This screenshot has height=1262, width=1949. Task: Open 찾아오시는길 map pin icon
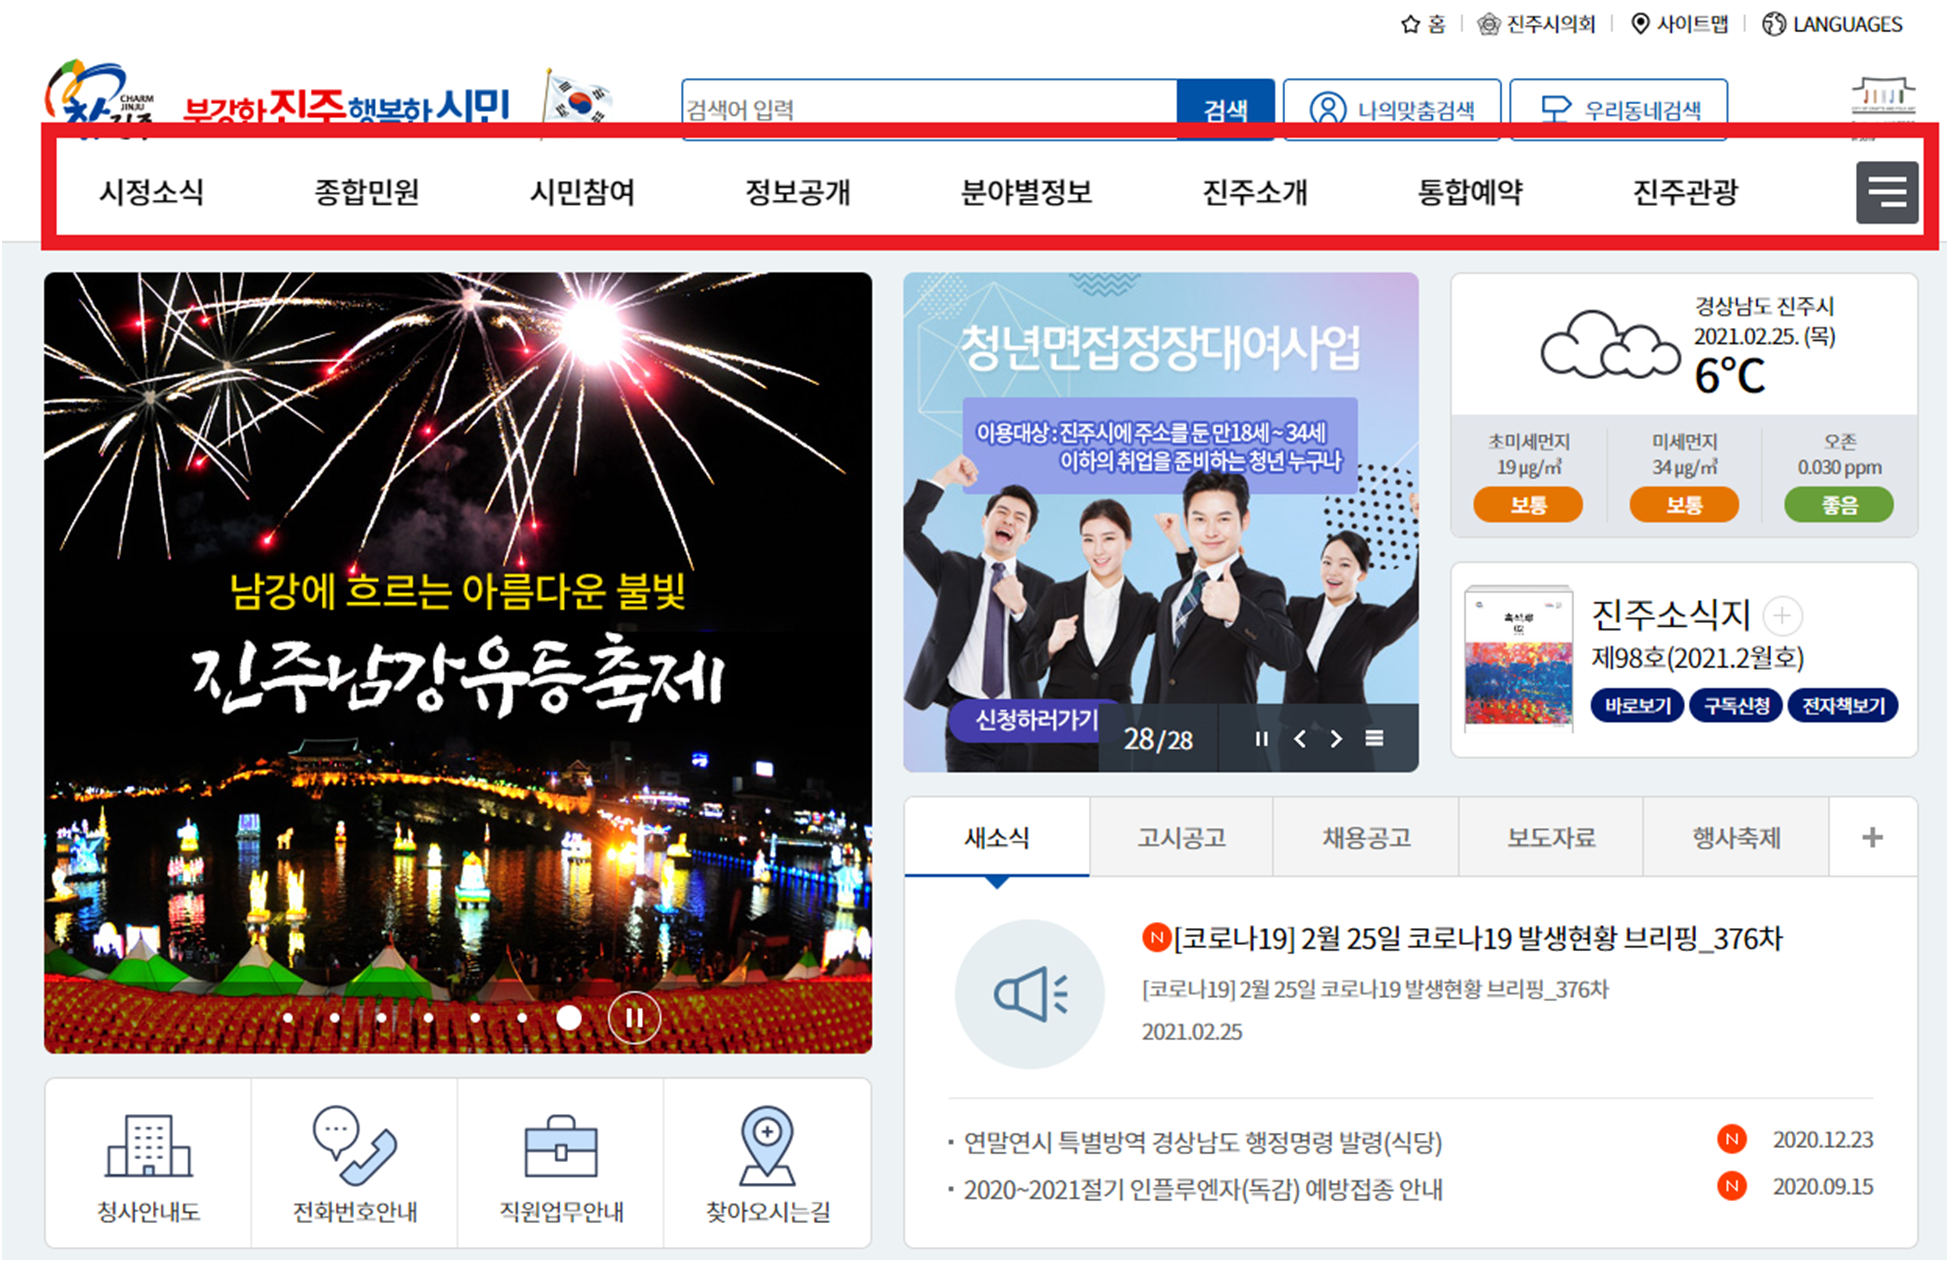767,1146
